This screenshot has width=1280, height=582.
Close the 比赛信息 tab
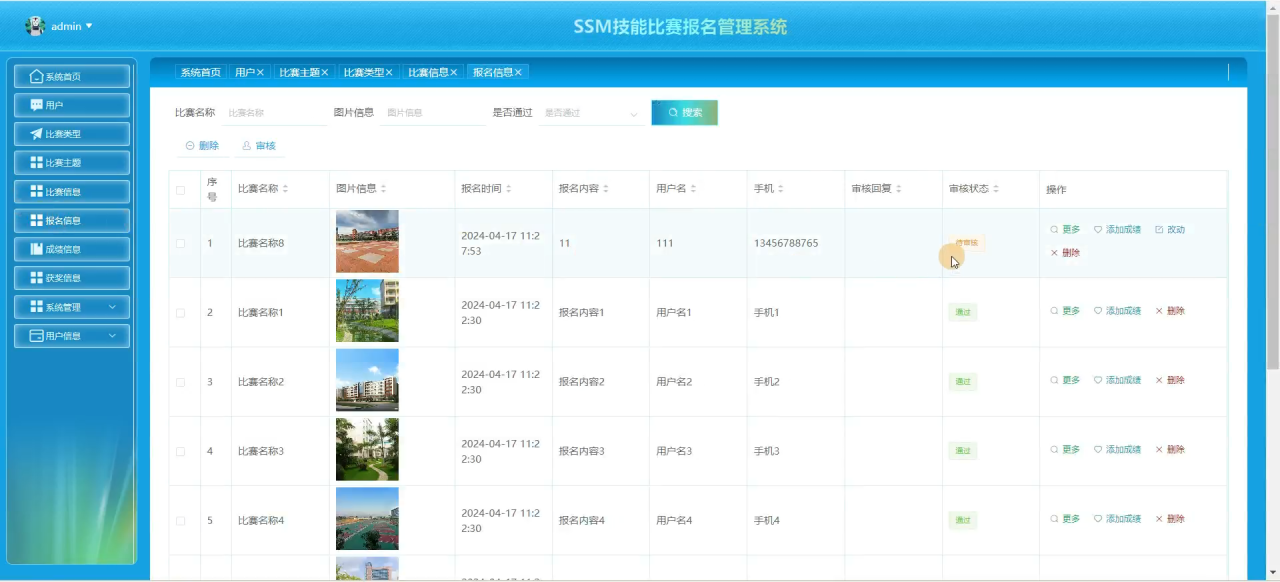(x=453, y=72)
